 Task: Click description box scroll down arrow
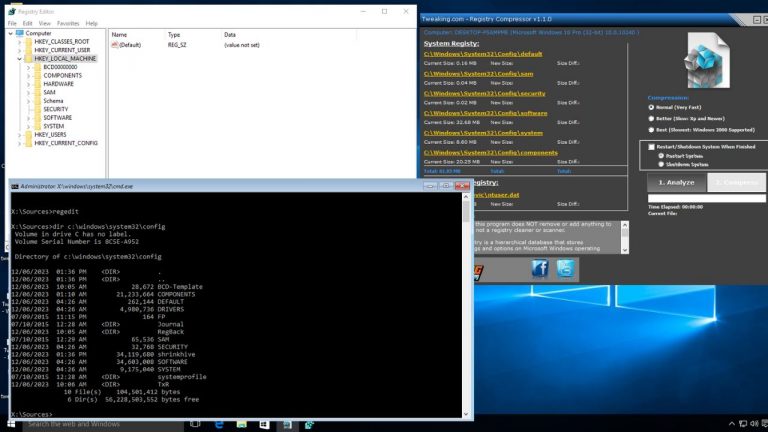tap(624, 250)
